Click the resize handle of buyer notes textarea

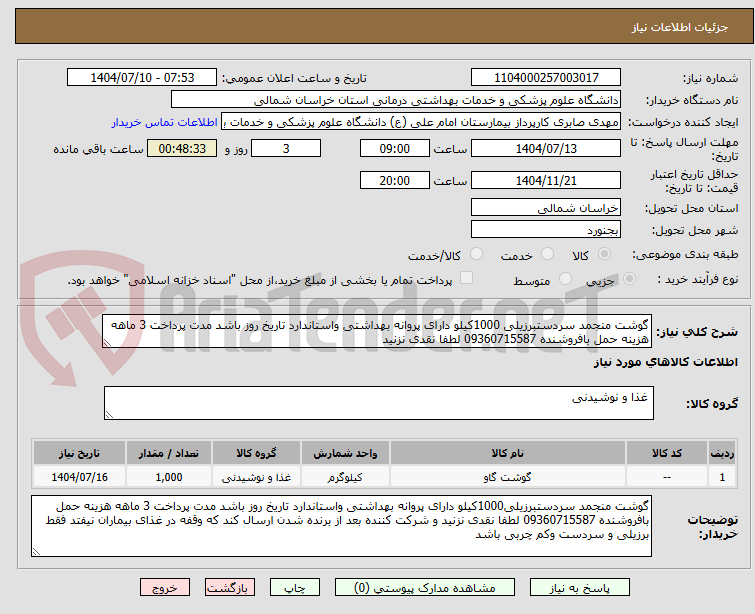coord(36,552)
